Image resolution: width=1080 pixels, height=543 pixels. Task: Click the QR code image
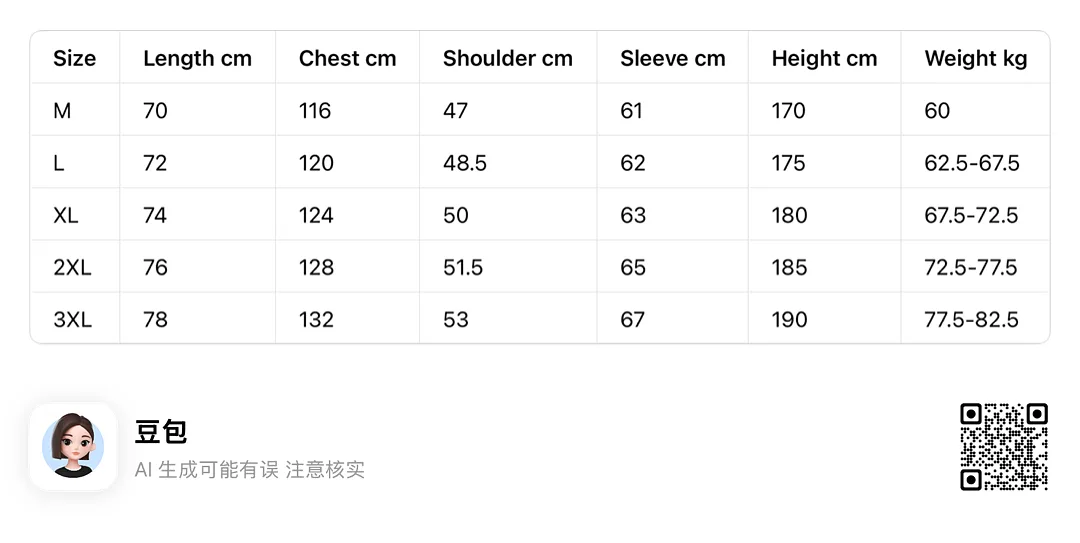pos(1004,447)
